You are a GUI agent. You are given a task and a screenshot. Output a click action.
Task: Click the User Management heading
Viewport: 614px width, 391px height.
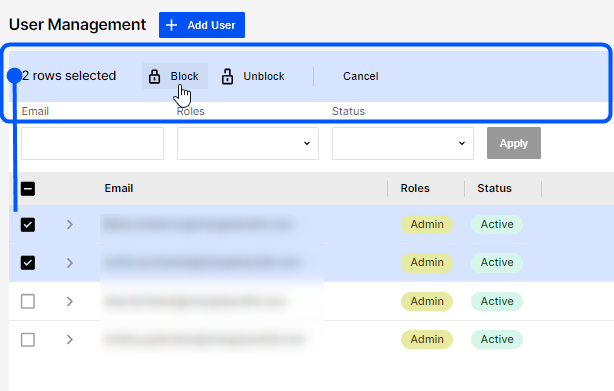pyautogui.click(x=77, y=25)
